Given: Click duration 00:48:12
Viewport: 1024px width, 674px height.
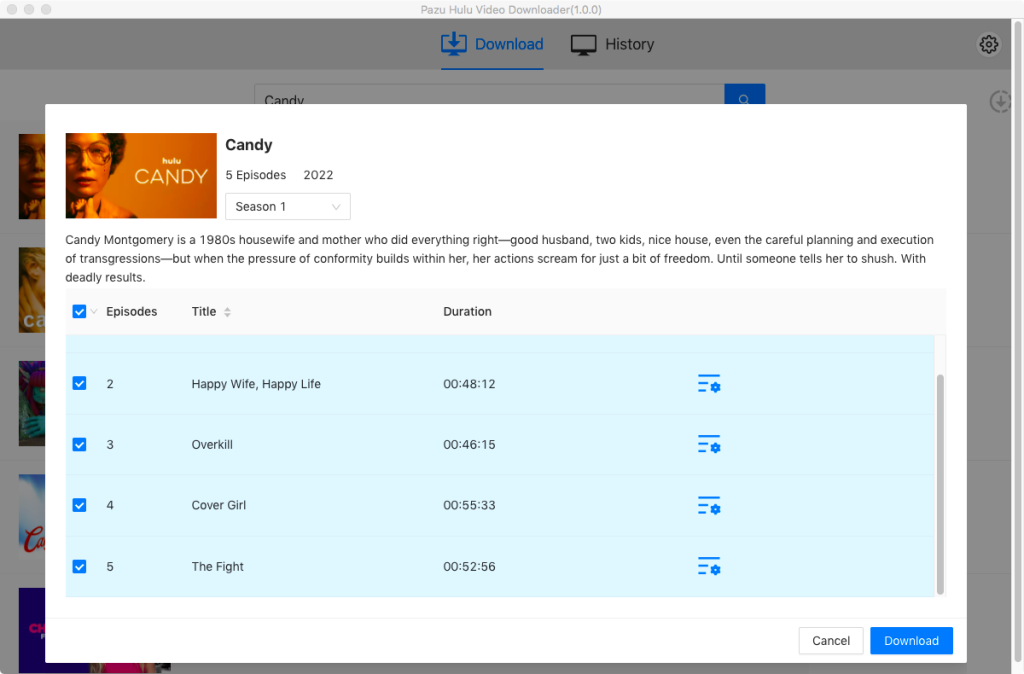Looking at the screenshot, I should 469,384.
